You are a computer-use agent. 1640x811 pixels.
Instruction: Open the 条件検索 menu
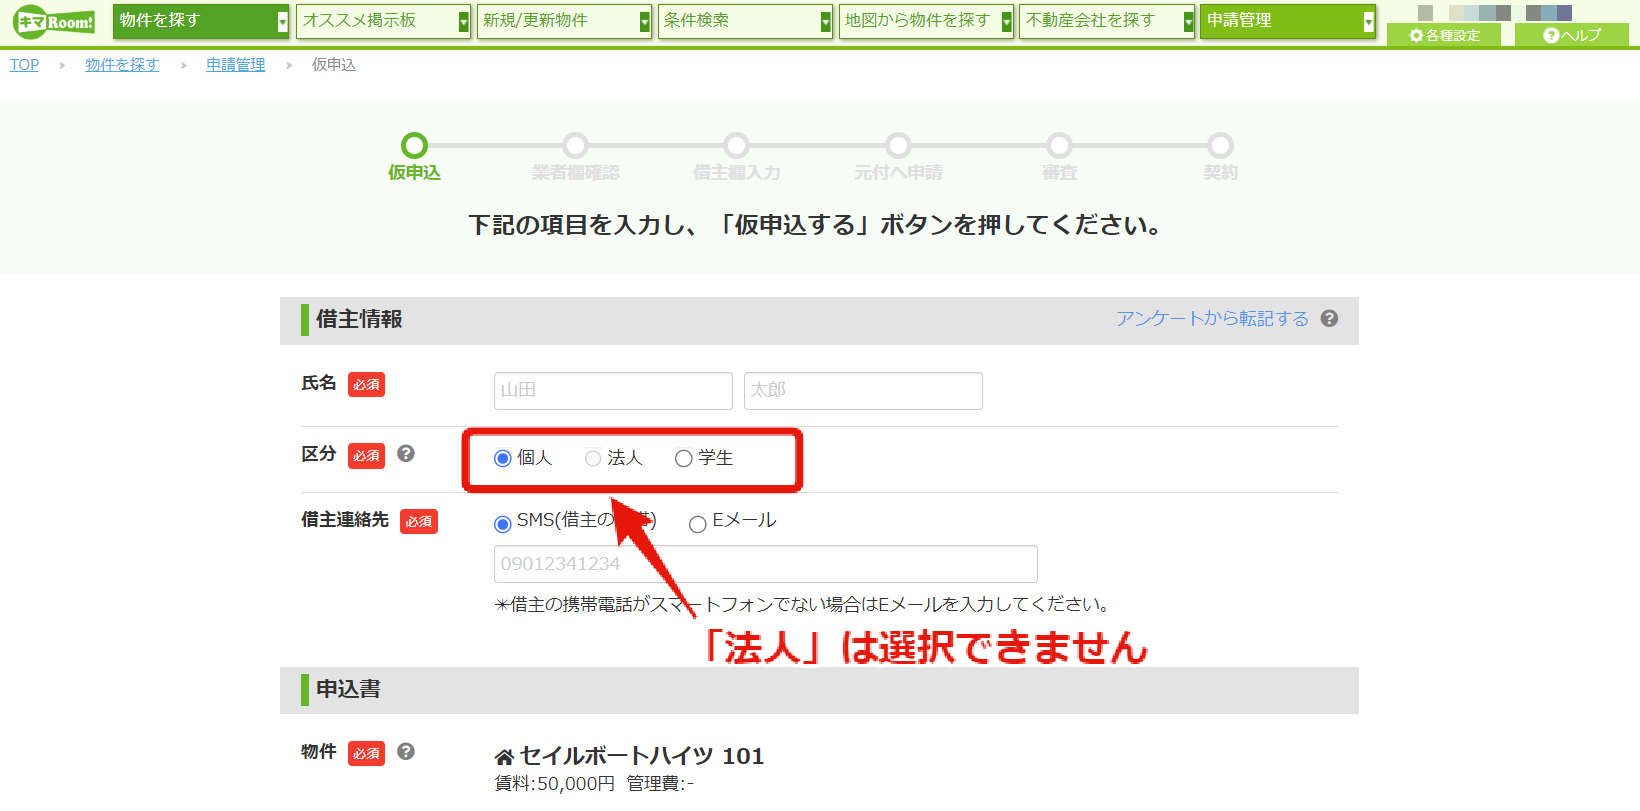click(x=745, y=21)
